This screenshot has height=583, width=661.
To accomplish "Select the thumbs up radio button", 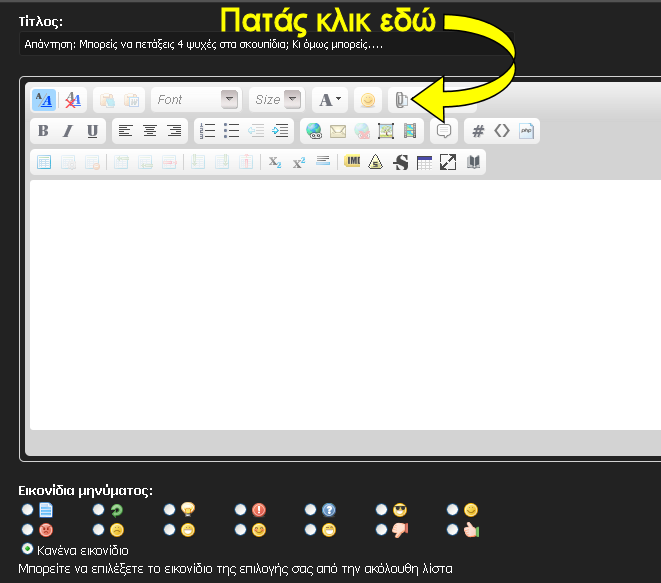I will (452, 529).
